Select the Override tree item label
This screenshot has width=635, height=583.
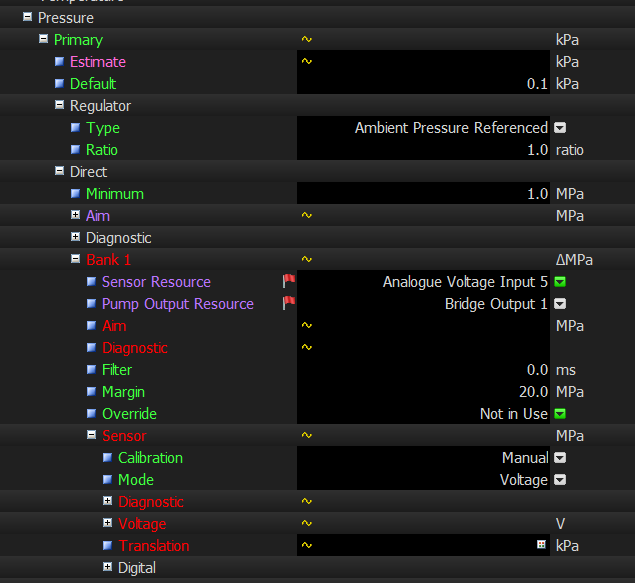(129, 414)
